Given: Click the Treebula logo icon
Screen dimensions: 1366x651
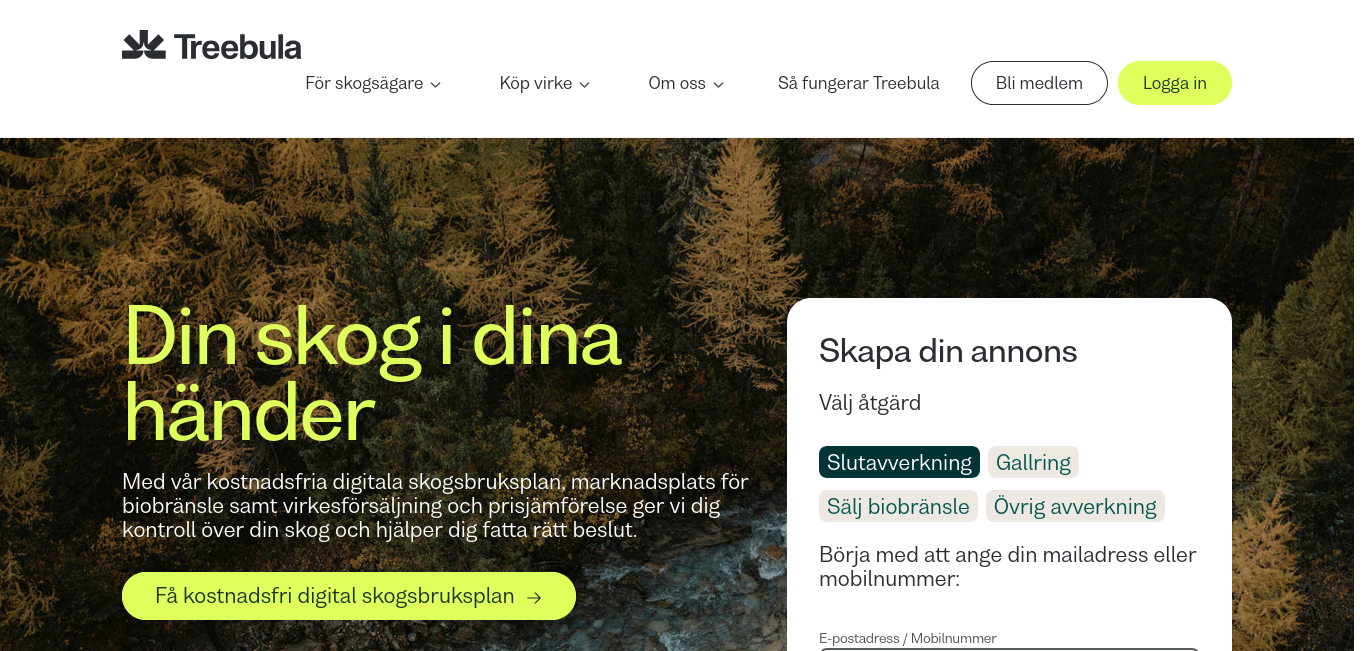Looking at the screenshot, I should click(143, 45).
